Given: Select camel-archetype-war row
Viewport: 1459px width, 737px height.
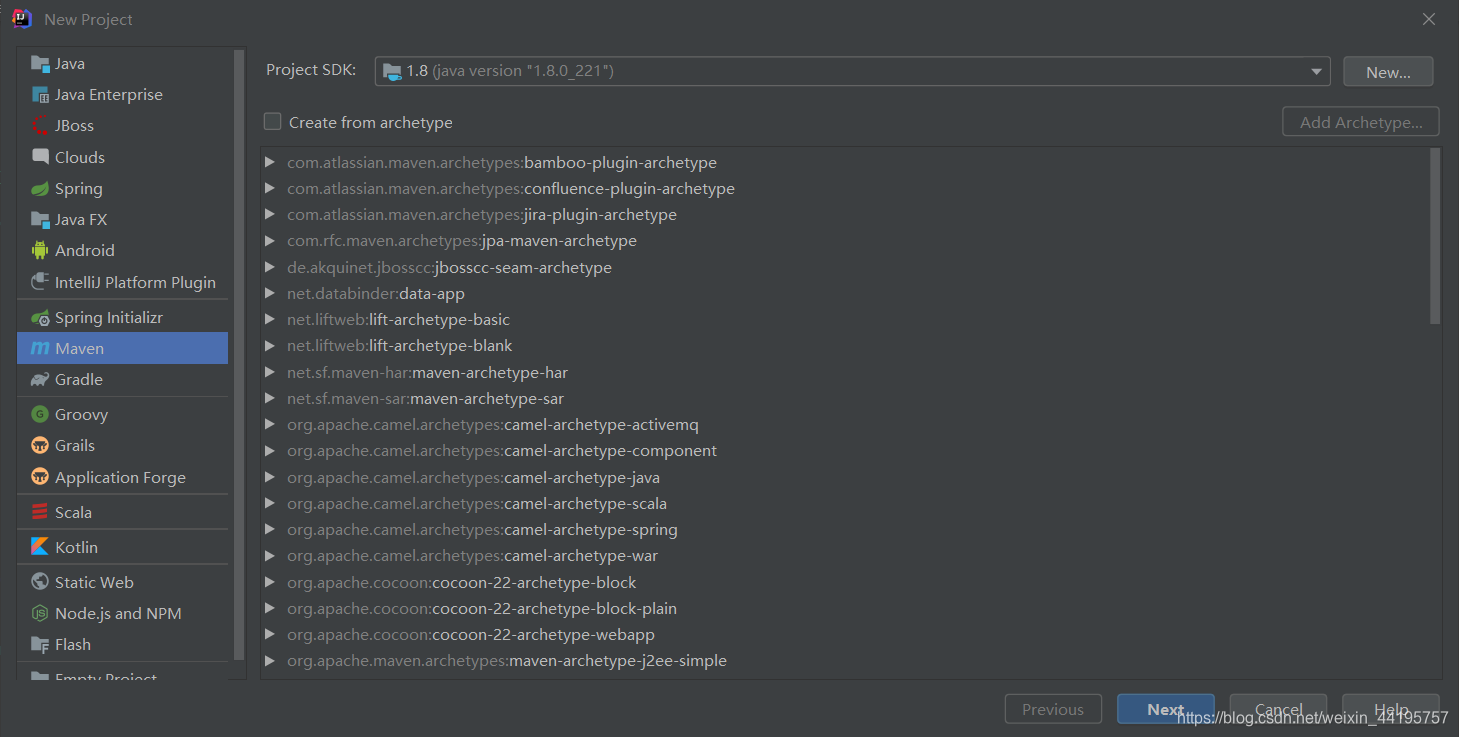Looking at the screenshot, I should click(x=844, y=555).
